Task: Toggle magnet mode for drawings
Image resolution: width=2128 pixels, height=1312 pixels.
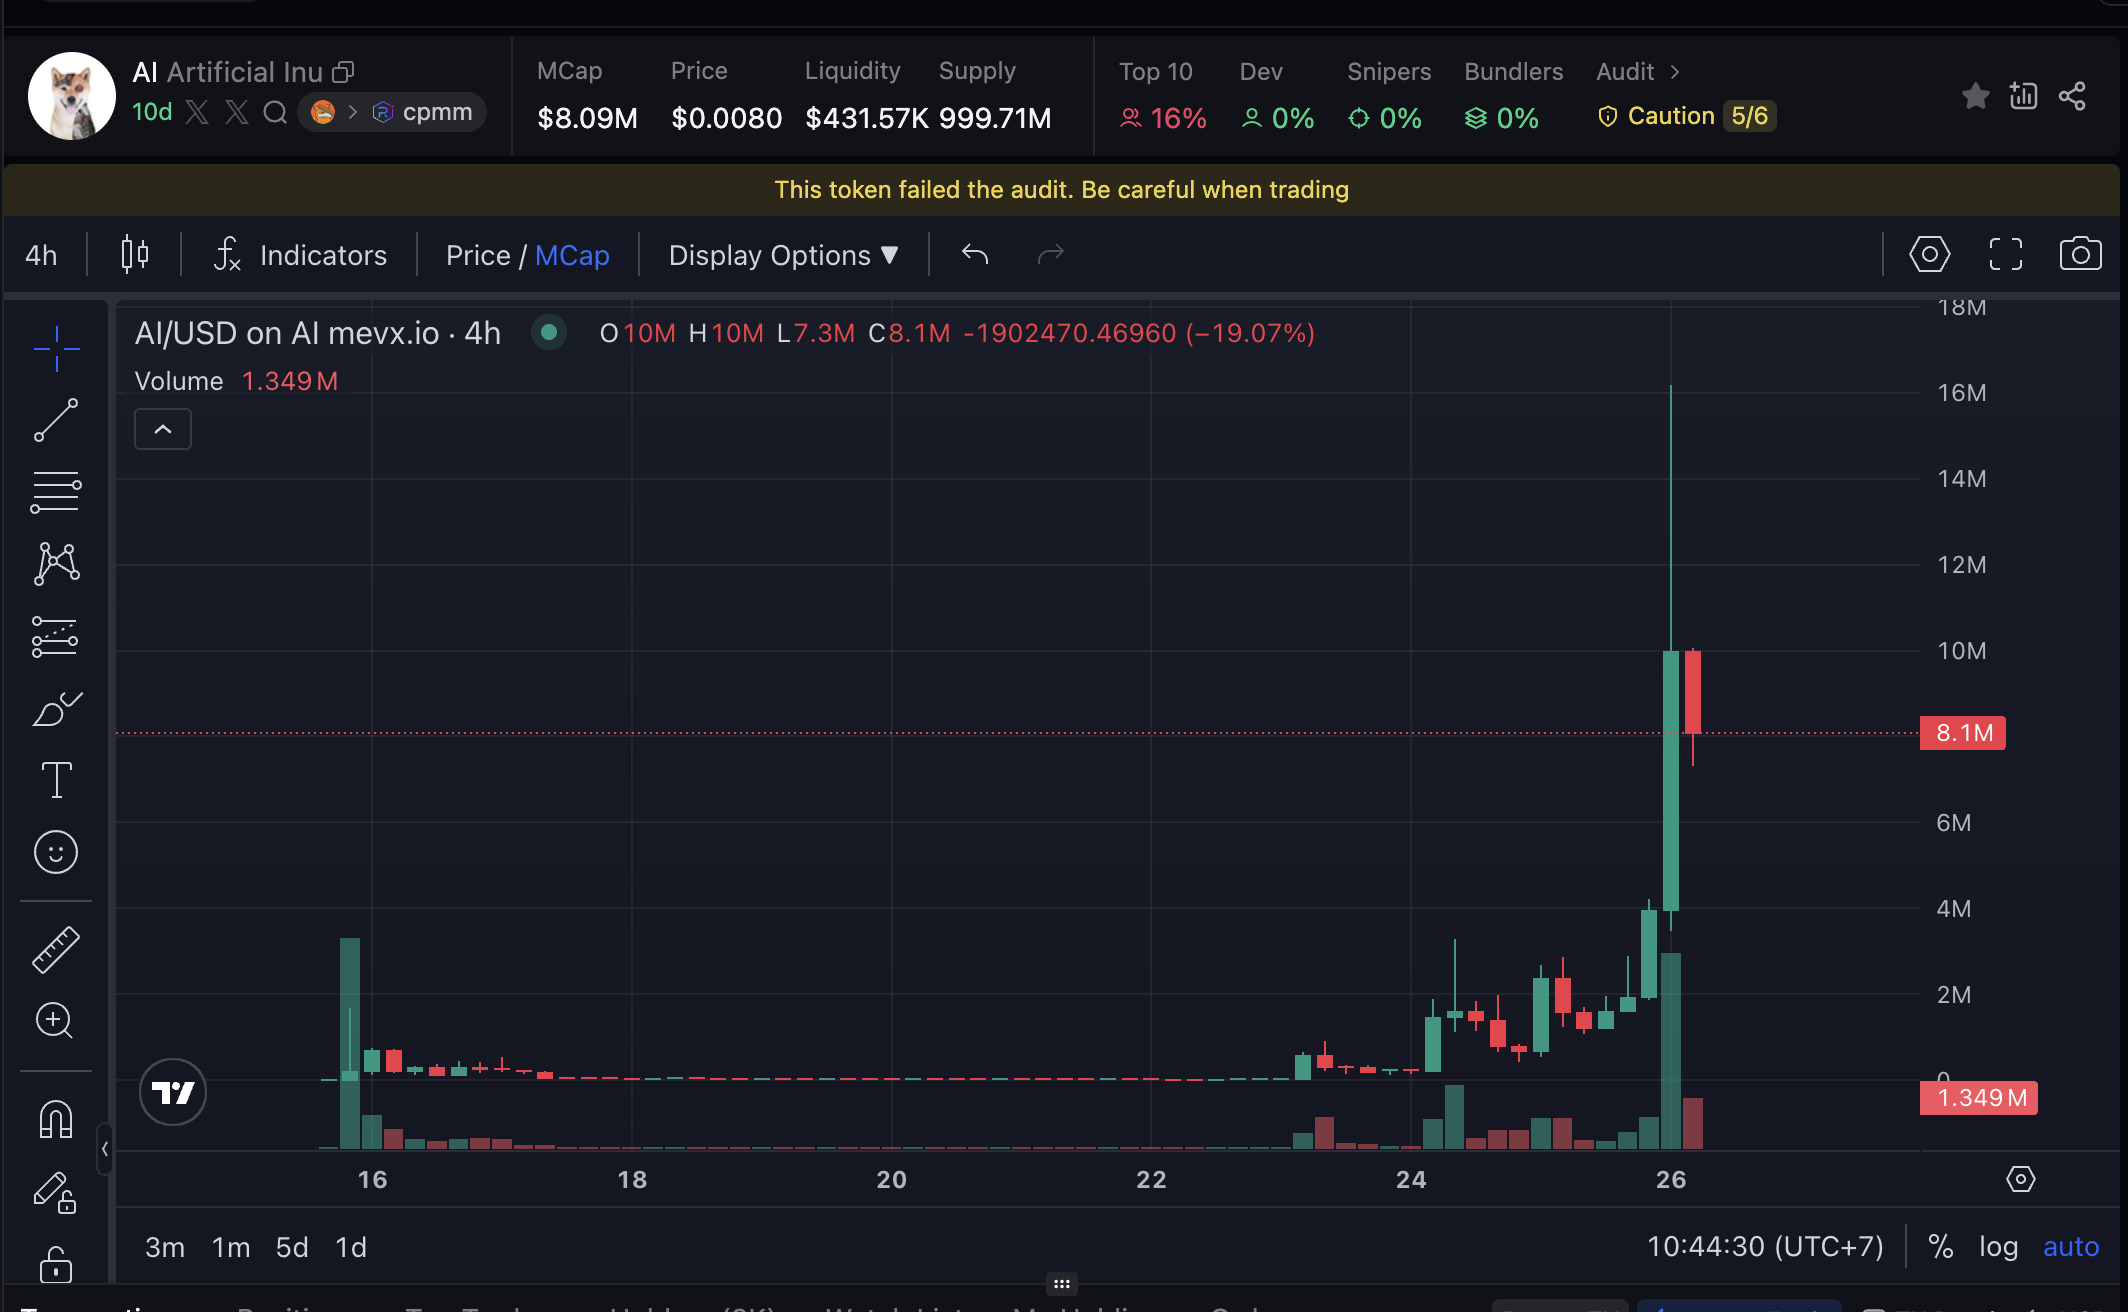Action: pyautogui.click(x=56, y=1119)
